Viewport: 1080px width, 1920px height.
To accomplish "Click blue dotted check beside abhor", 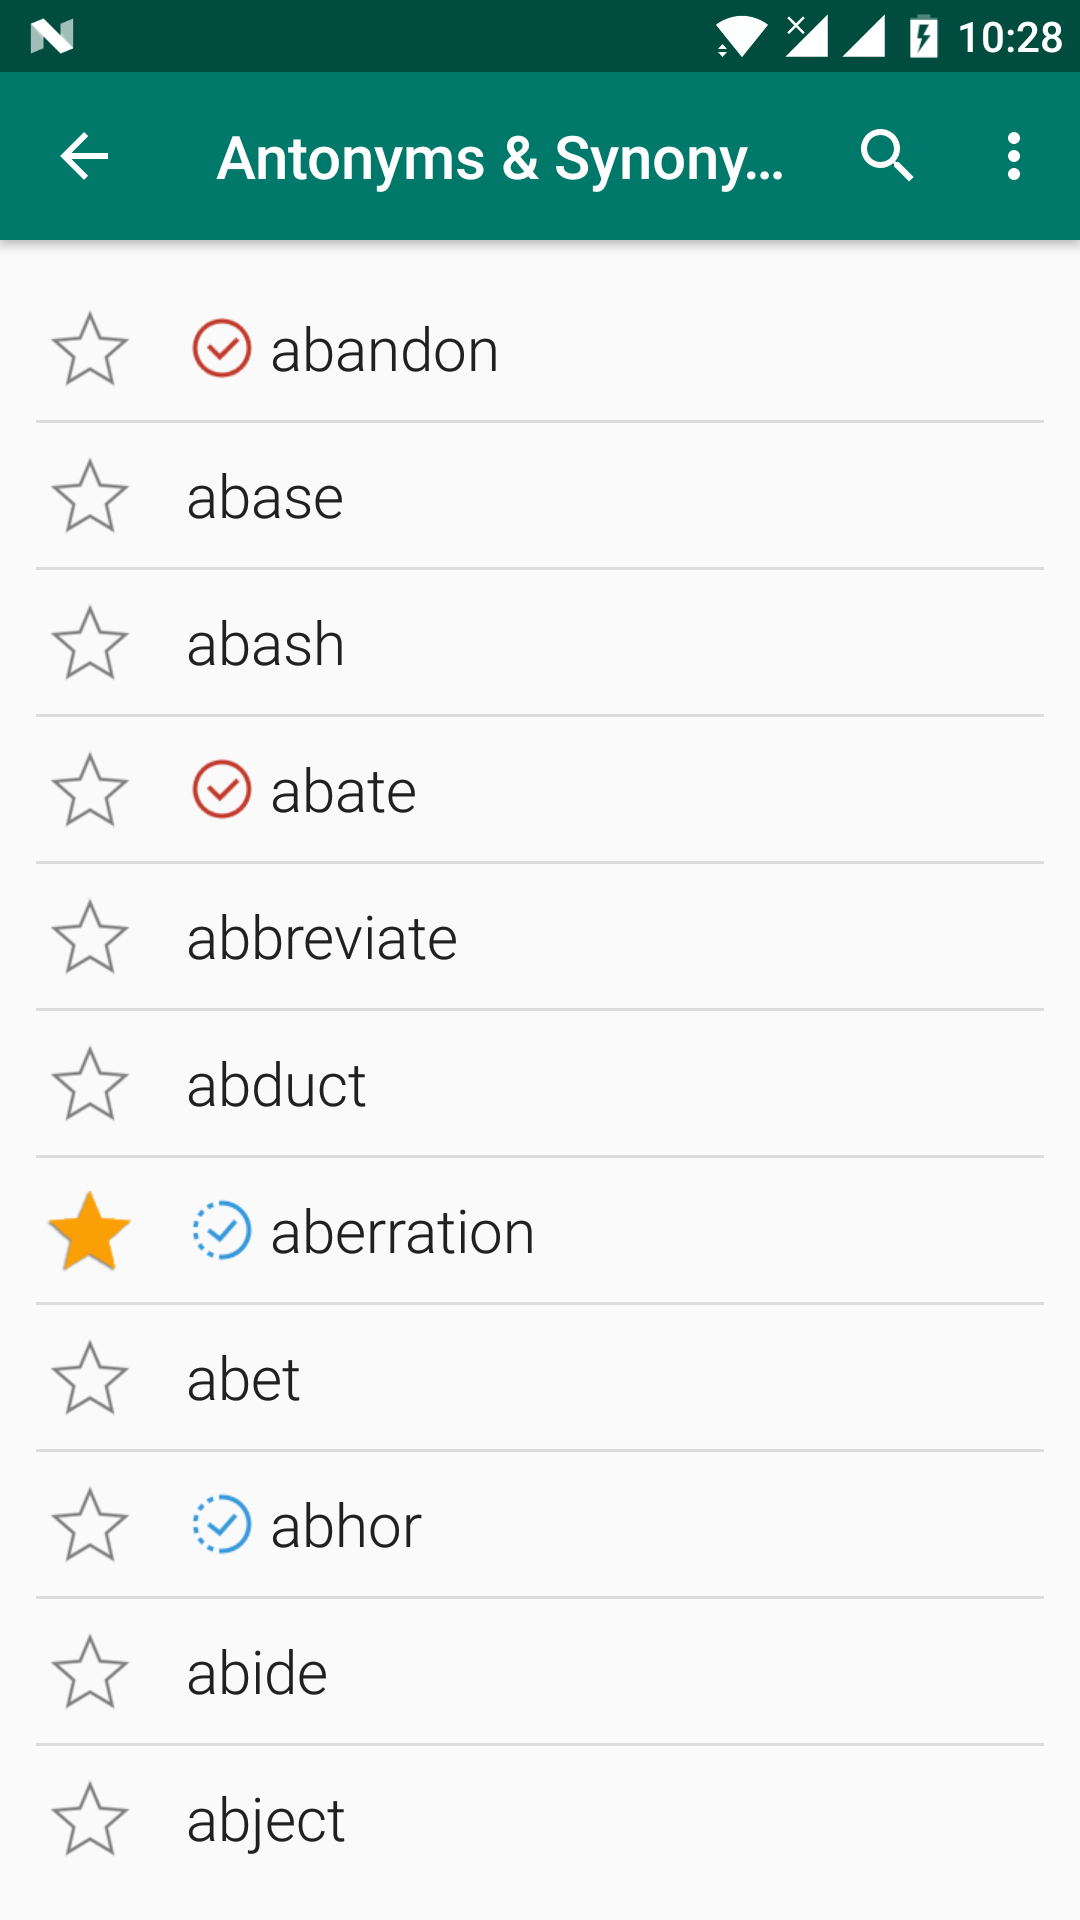I will 221,1525.
